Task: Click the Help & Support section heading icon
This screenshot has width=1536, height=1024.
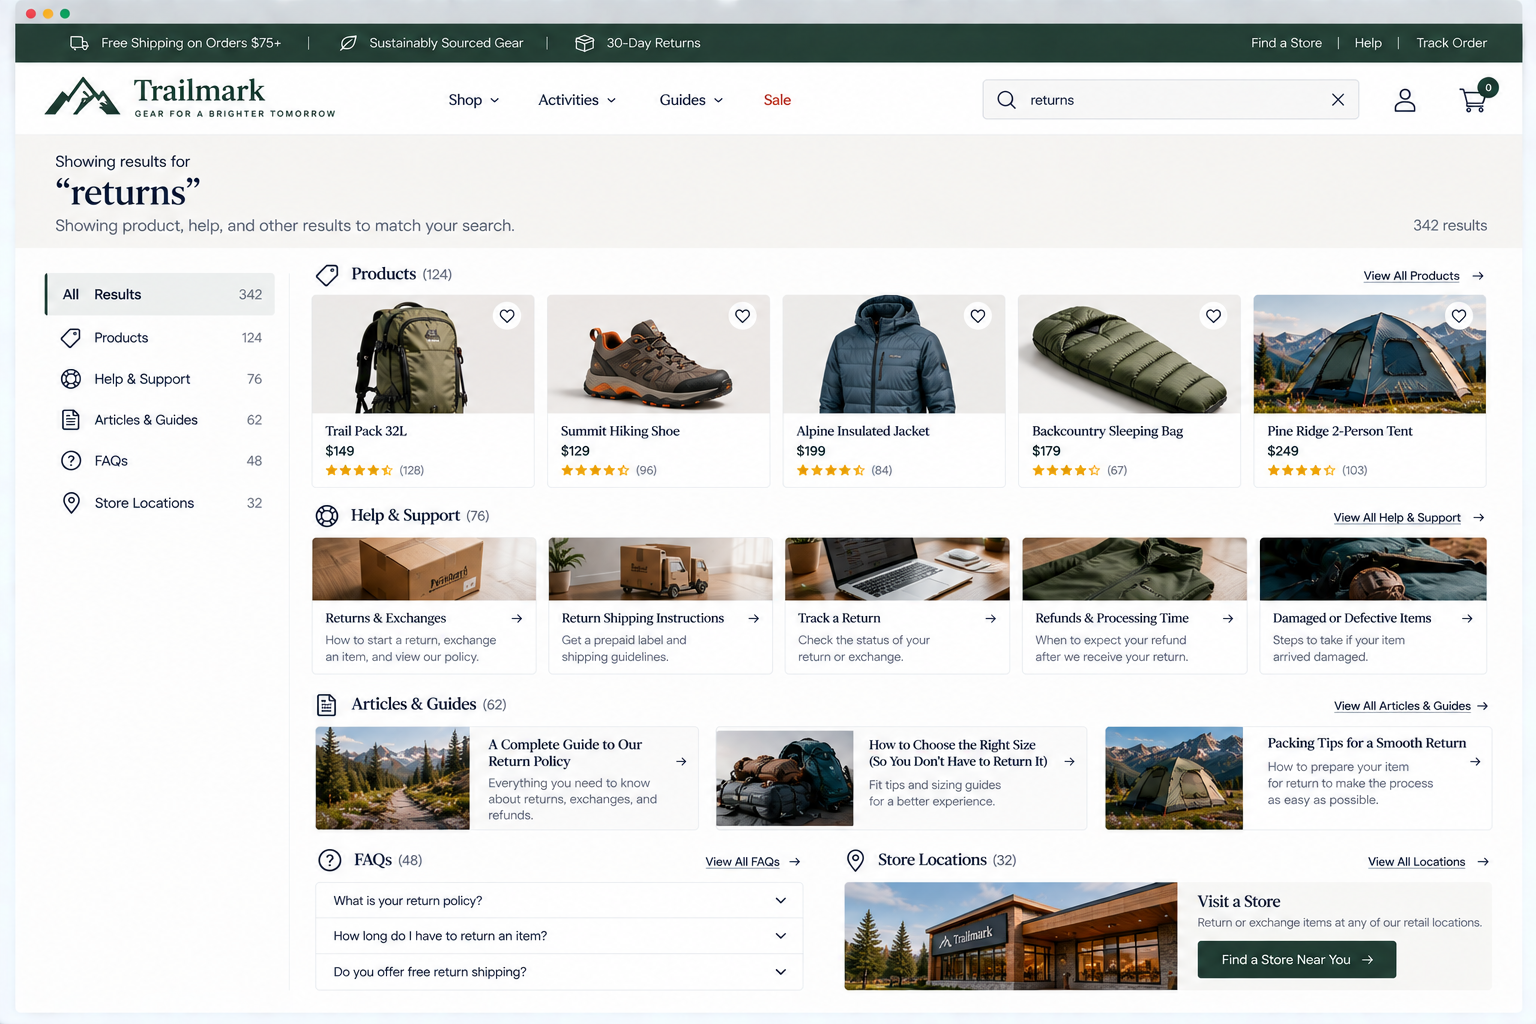Action: point(327,516)
